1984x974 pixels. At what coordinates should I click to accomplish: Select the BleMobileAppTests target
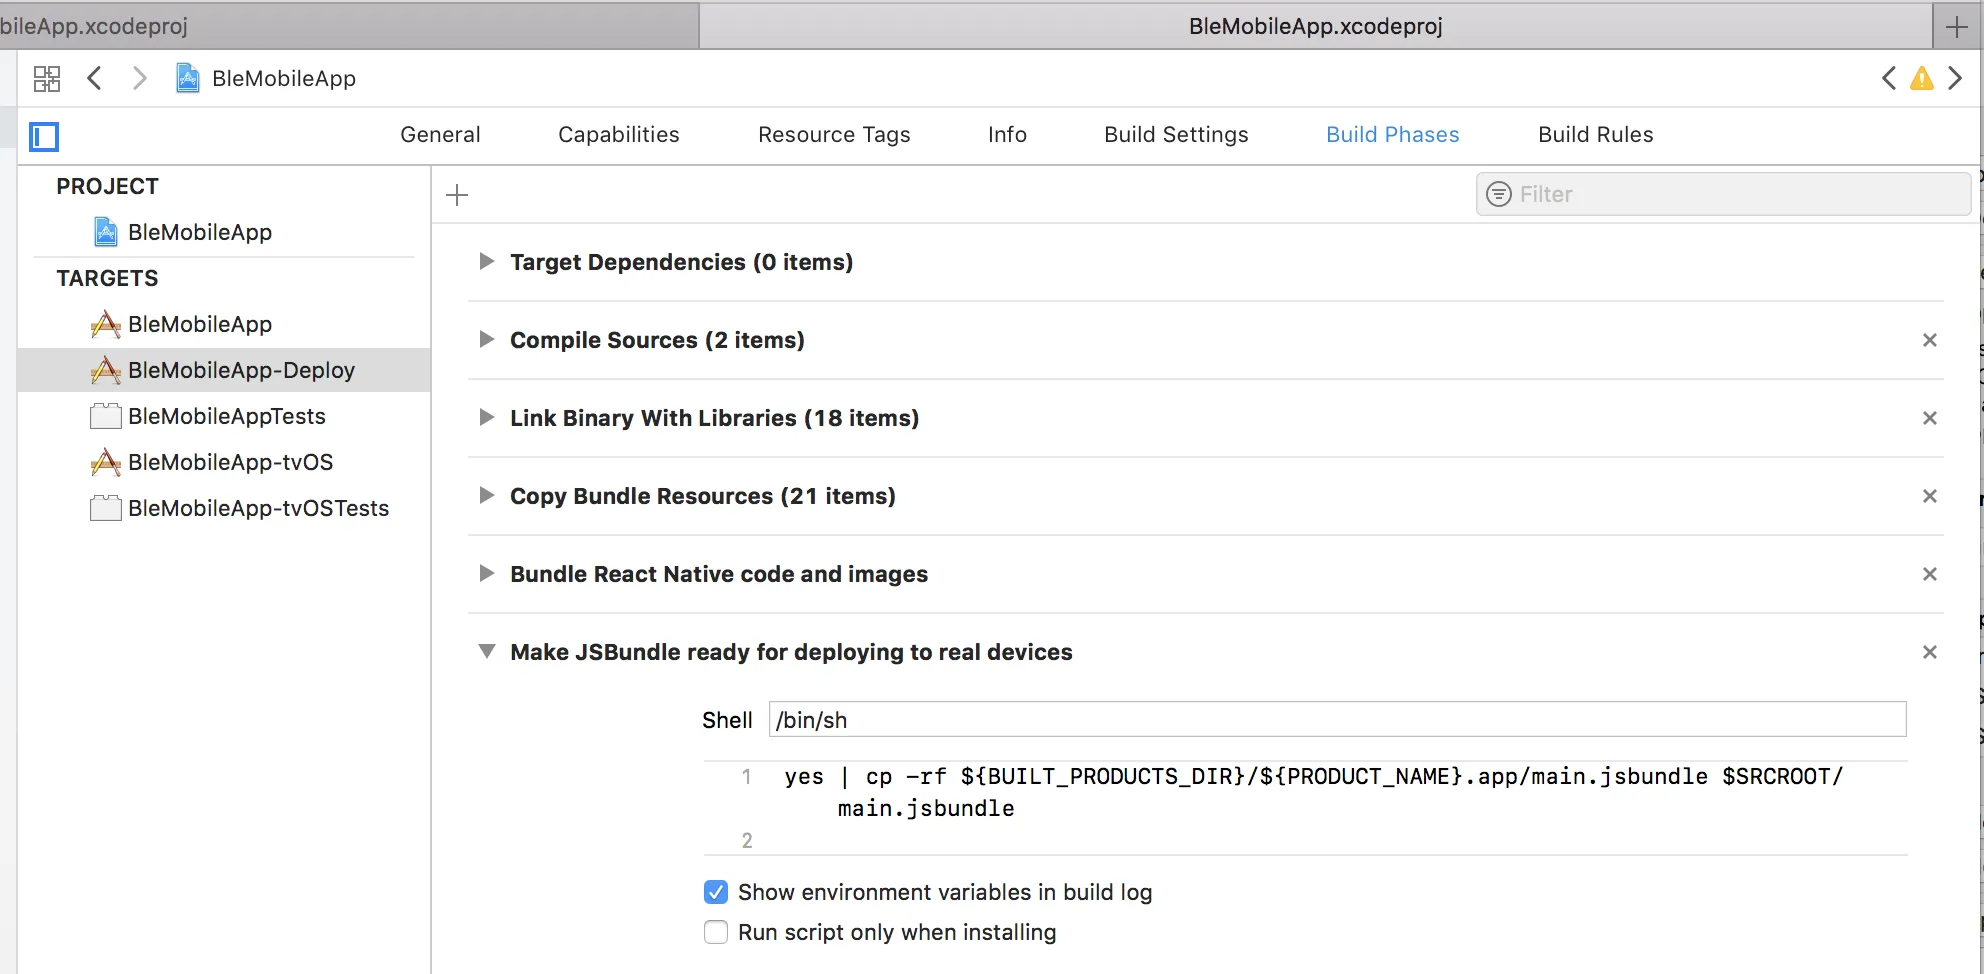(x=226, y=416)
